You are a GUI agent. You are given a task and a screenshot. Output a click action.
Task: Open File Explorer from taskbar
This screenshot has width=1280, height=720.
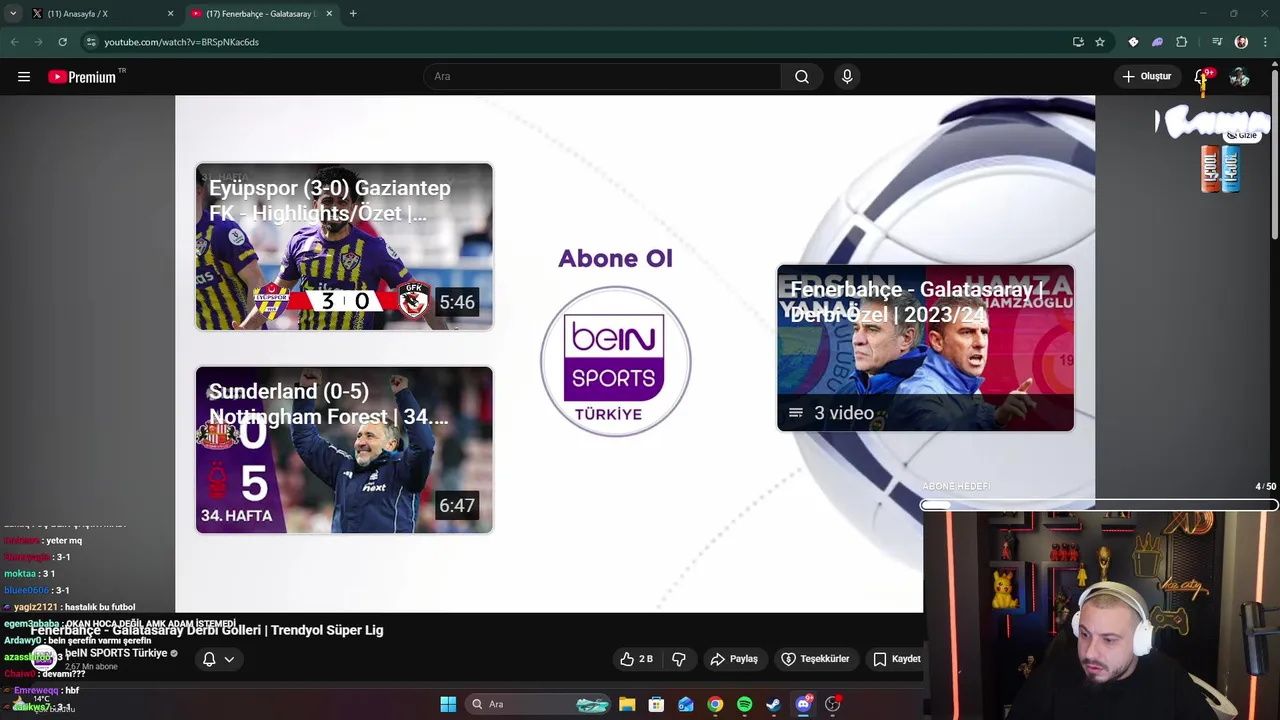(627, 704)
